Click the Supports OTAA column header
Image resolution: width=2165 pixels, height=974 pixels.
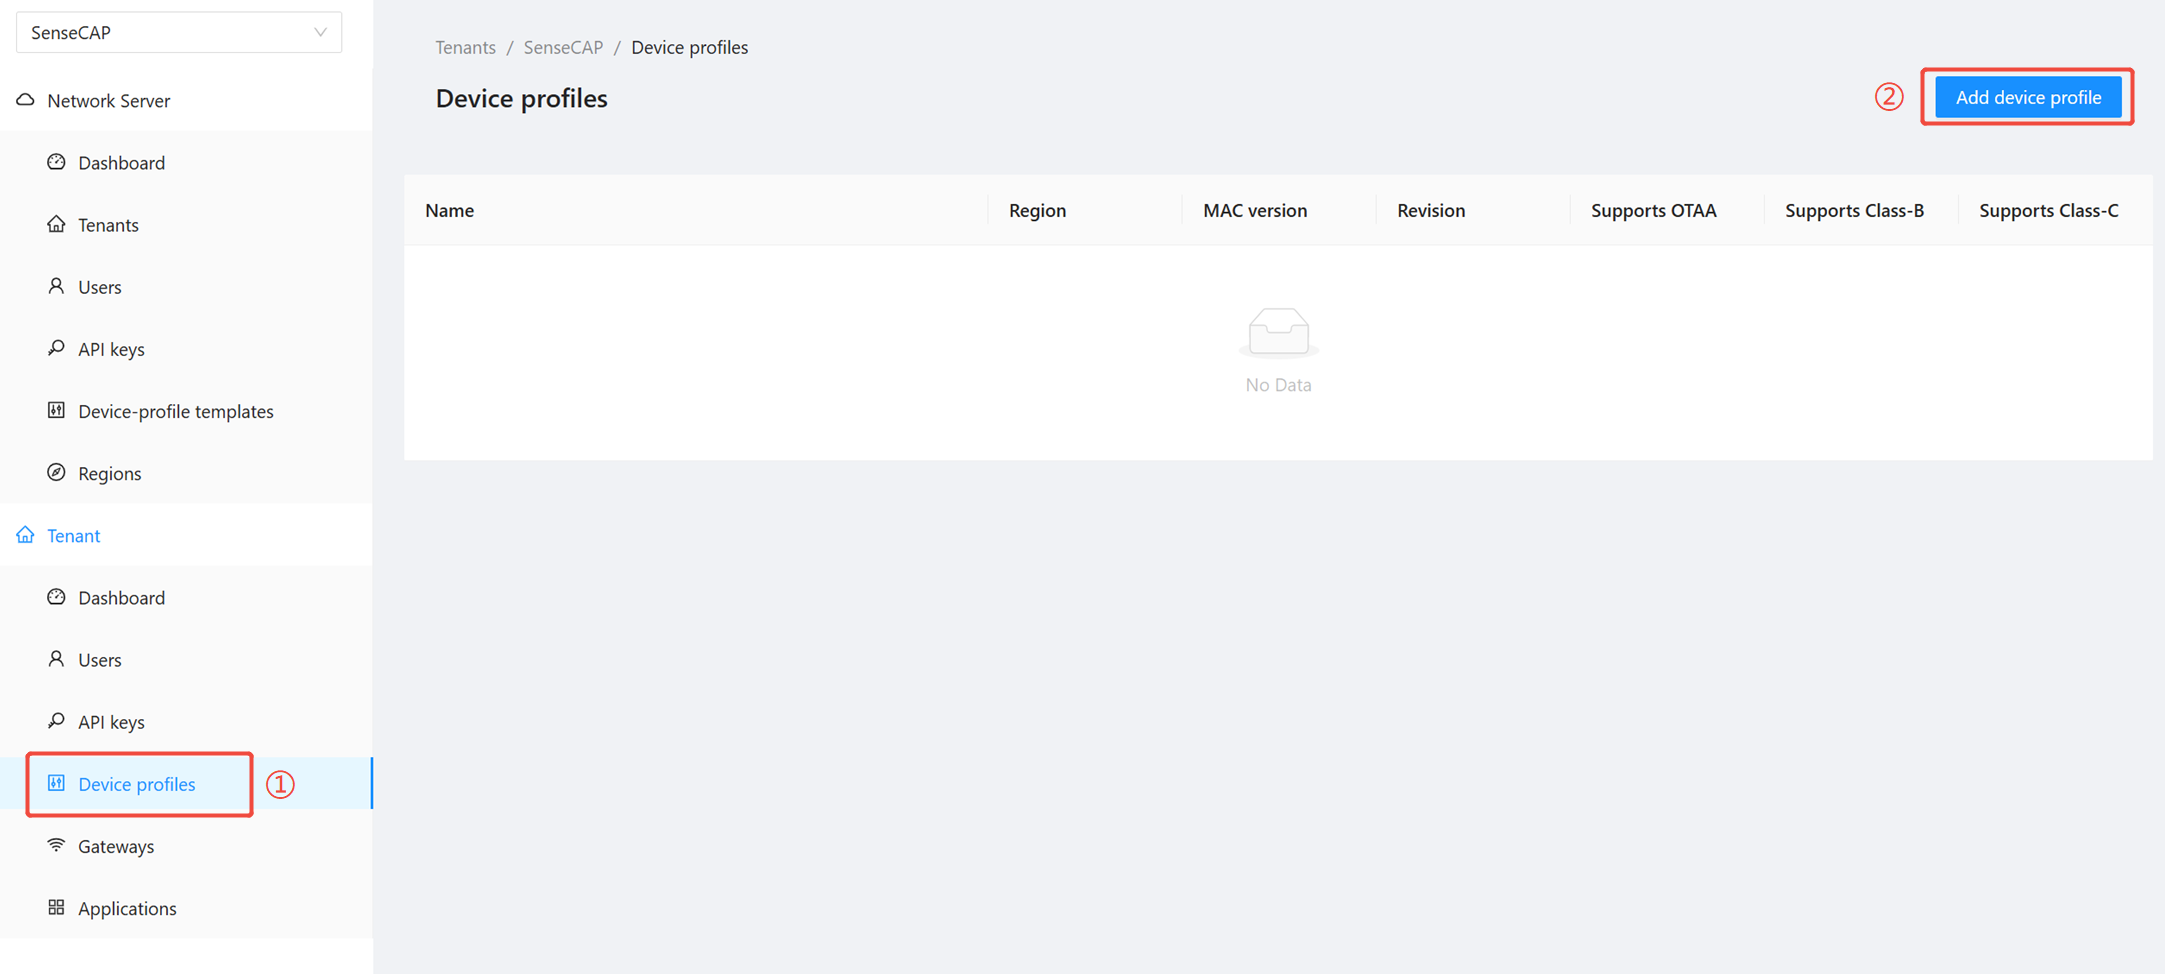pyautogui.click(x=1653, y=211)
